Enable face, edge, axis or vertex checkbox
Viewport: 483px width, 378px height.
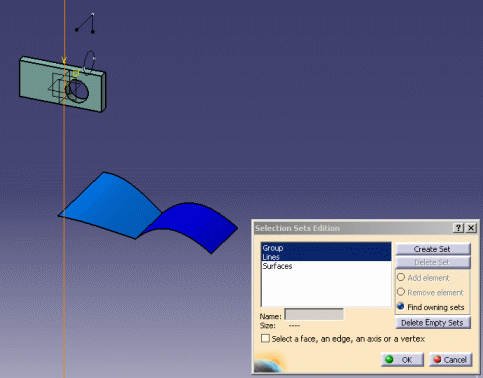point(265,339)
